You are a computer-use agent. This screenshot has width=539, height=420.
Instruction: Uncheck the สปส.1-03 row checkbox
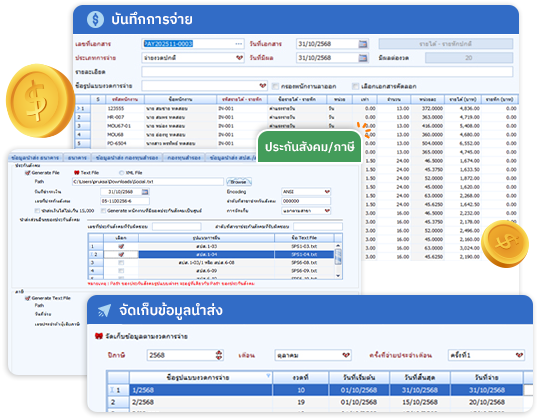click(x=121, y=246)
